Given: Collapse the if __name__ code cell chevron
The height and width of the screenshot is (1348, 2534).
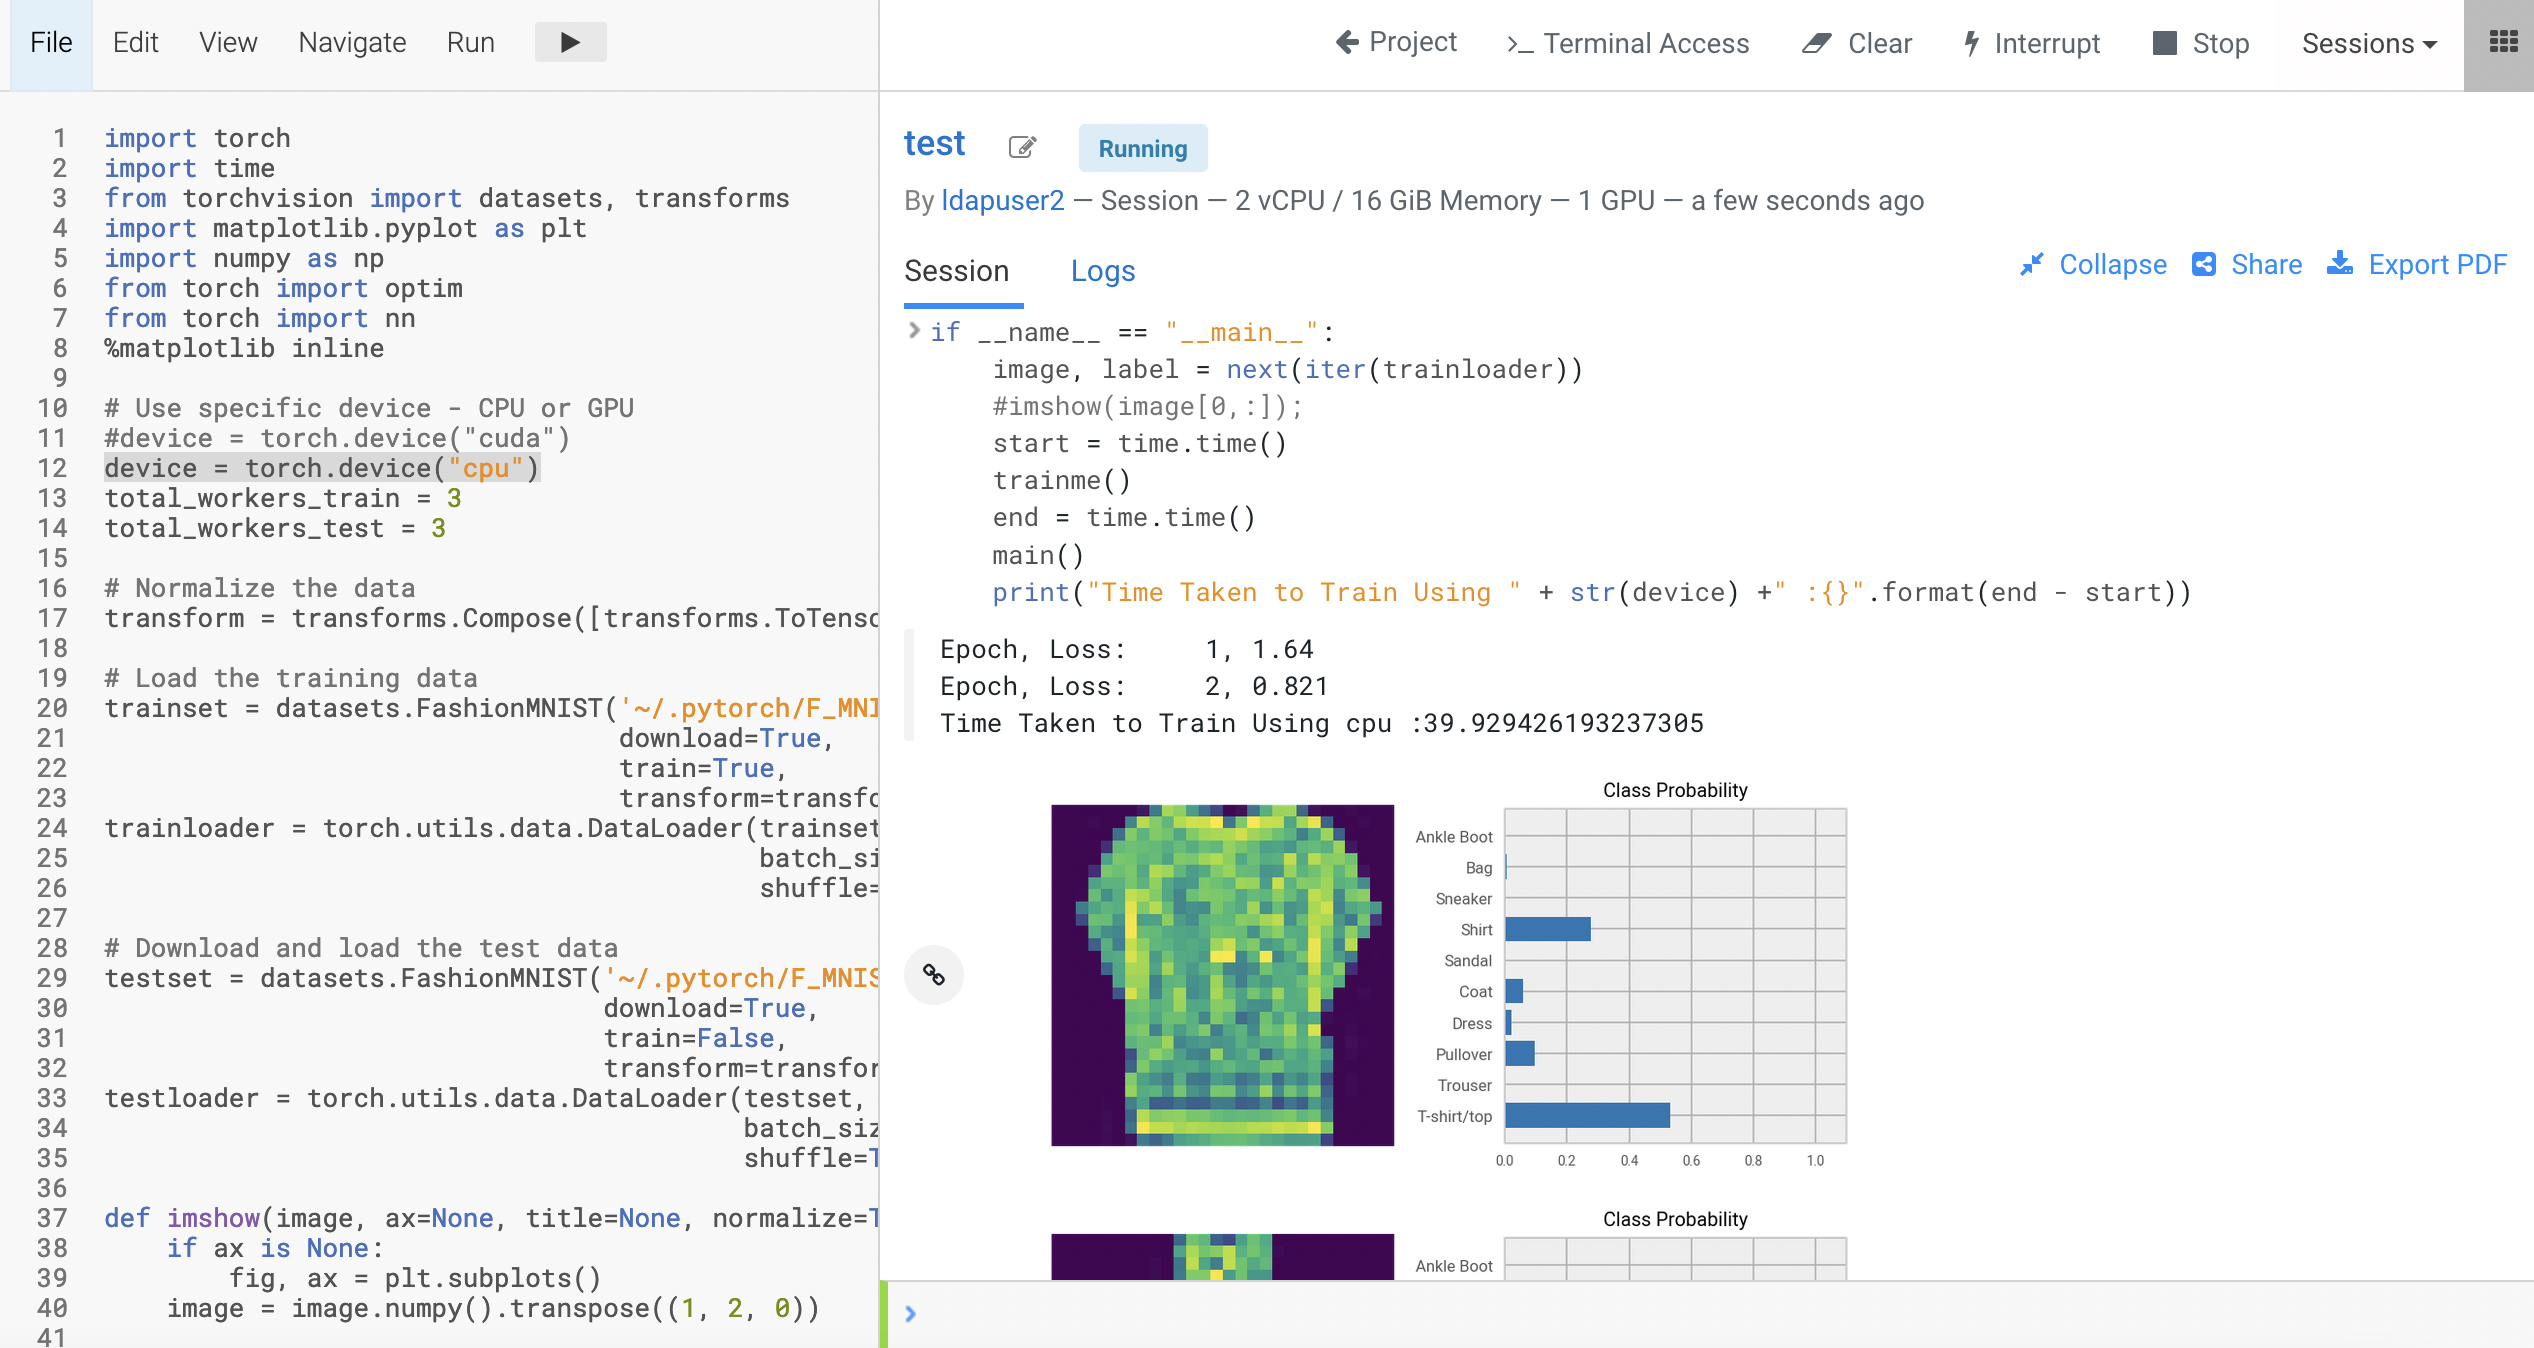Looking at the screenshot, I should (912, 331).
